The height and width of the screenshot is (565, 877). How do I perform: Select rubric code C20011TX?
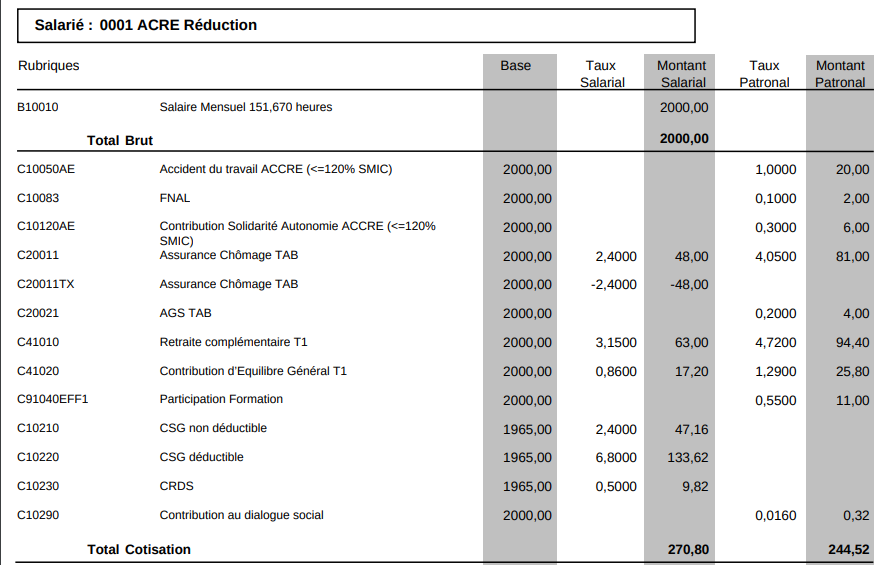[45, 284]
